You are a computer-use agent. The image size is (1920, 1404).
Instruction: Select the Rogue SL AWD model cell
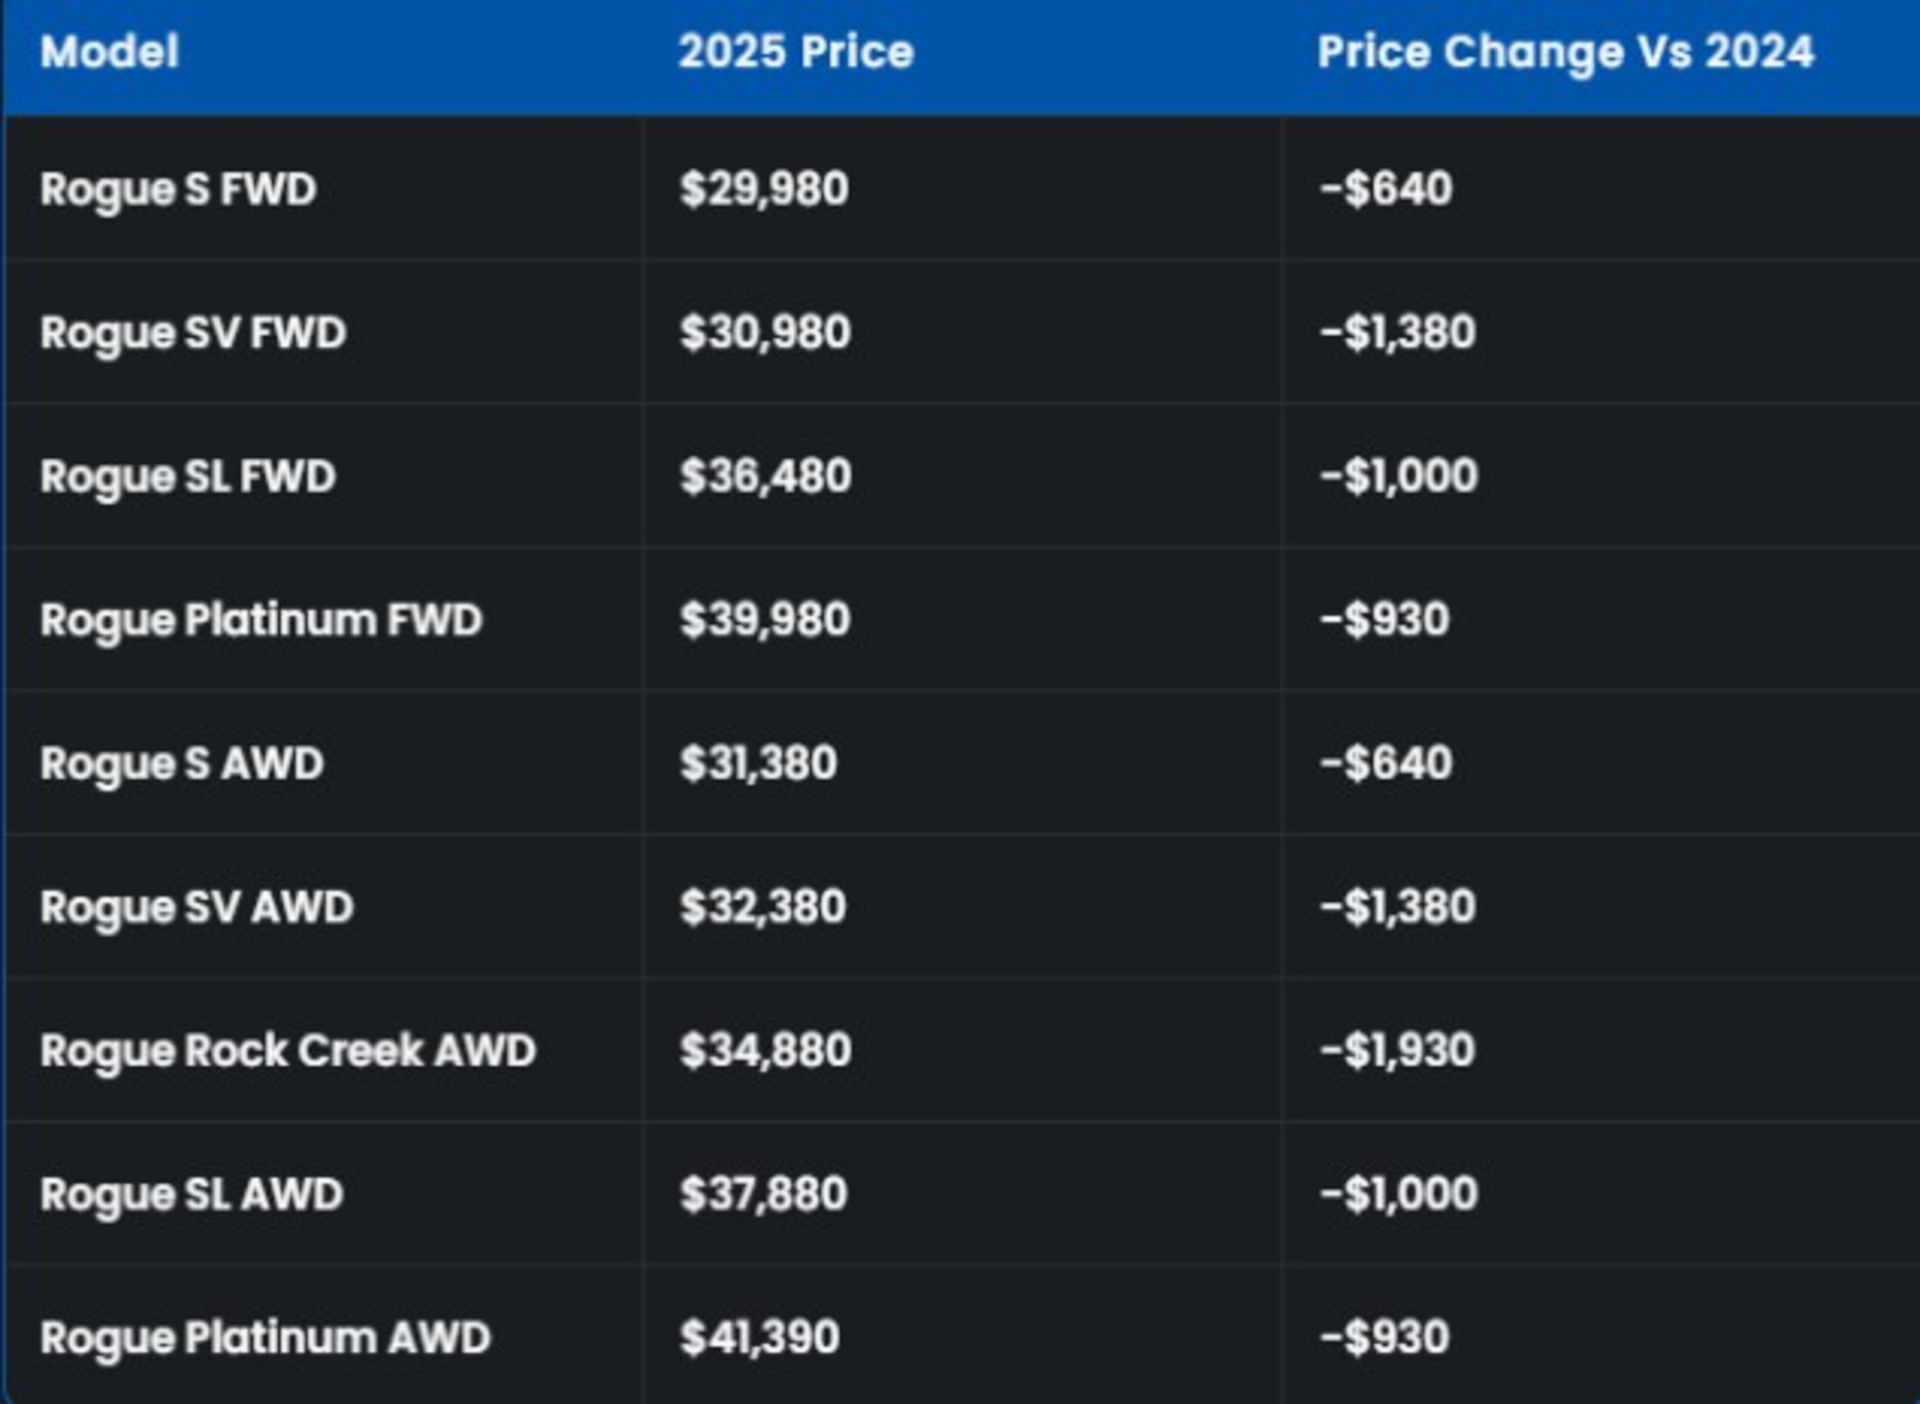pos(192,1194)
